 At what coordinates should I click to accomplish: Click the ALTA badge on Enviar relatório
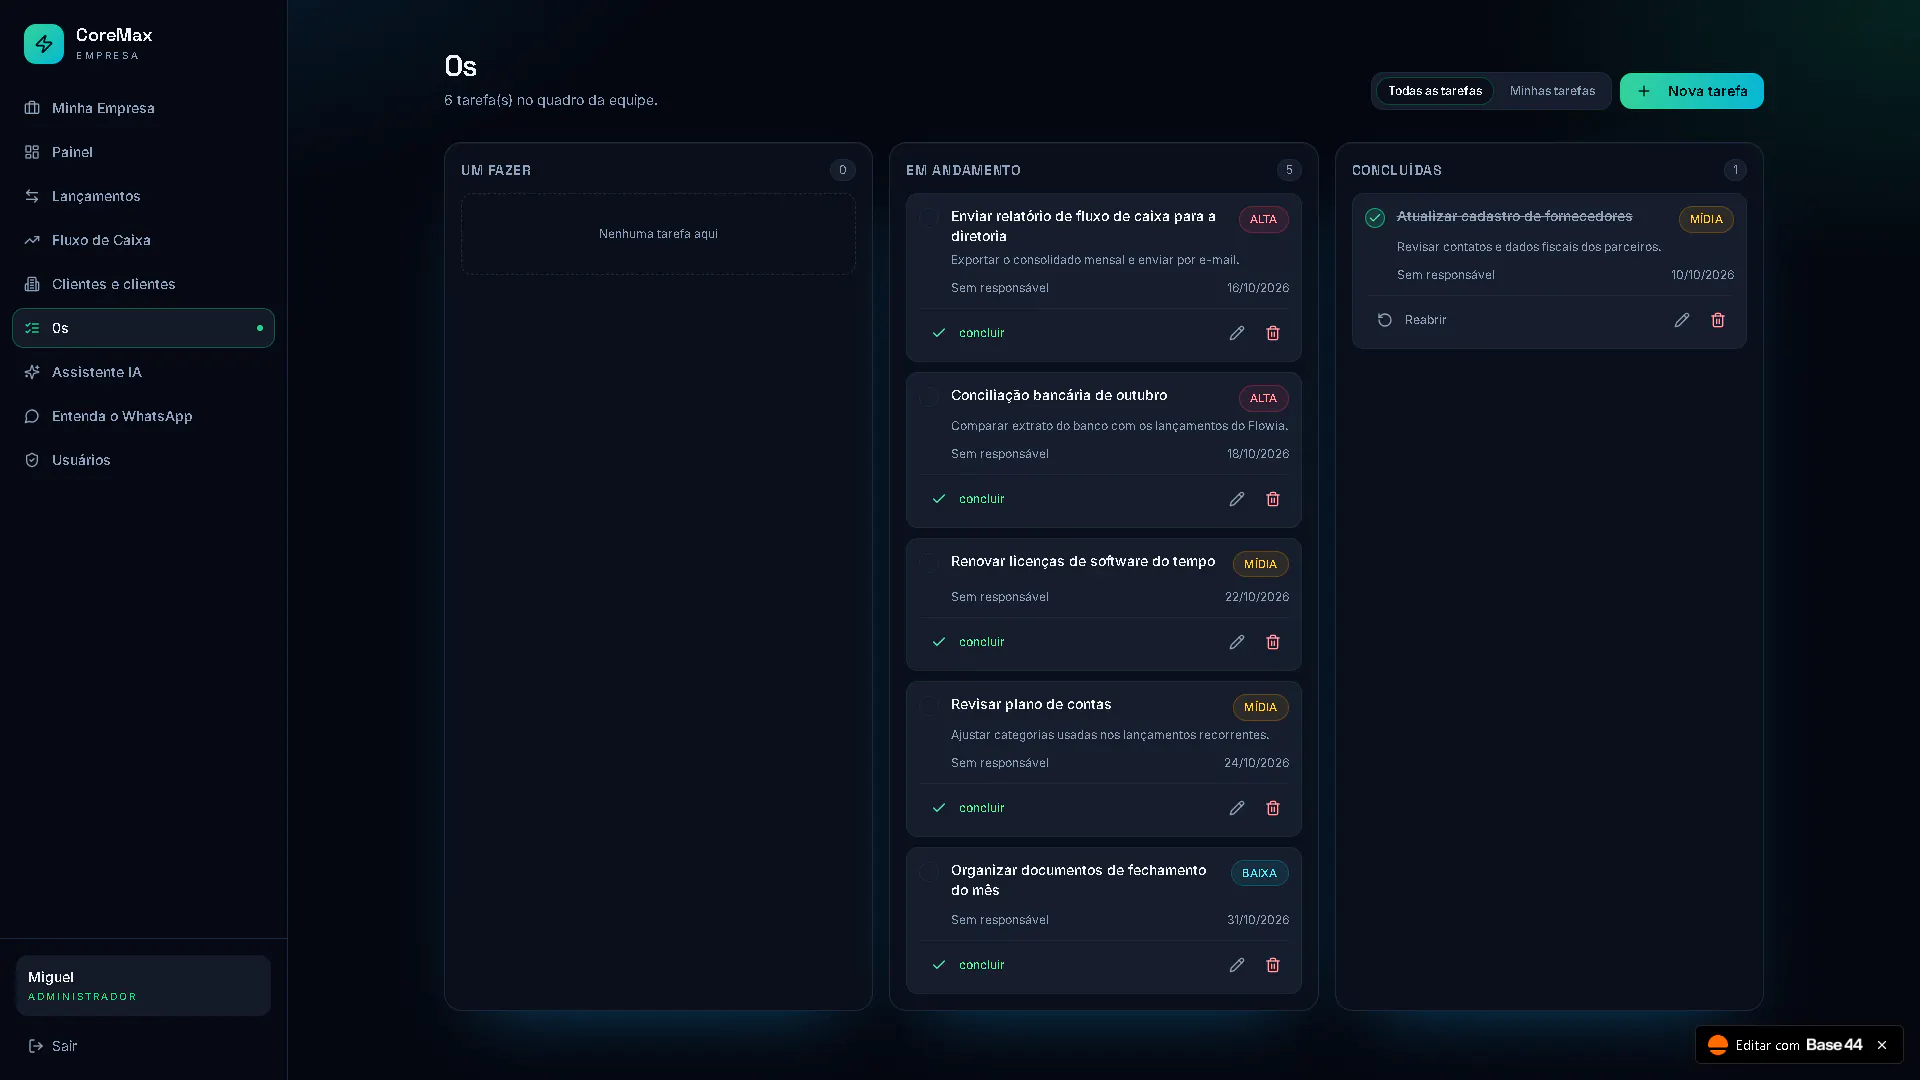click(x=1263, y=219)
